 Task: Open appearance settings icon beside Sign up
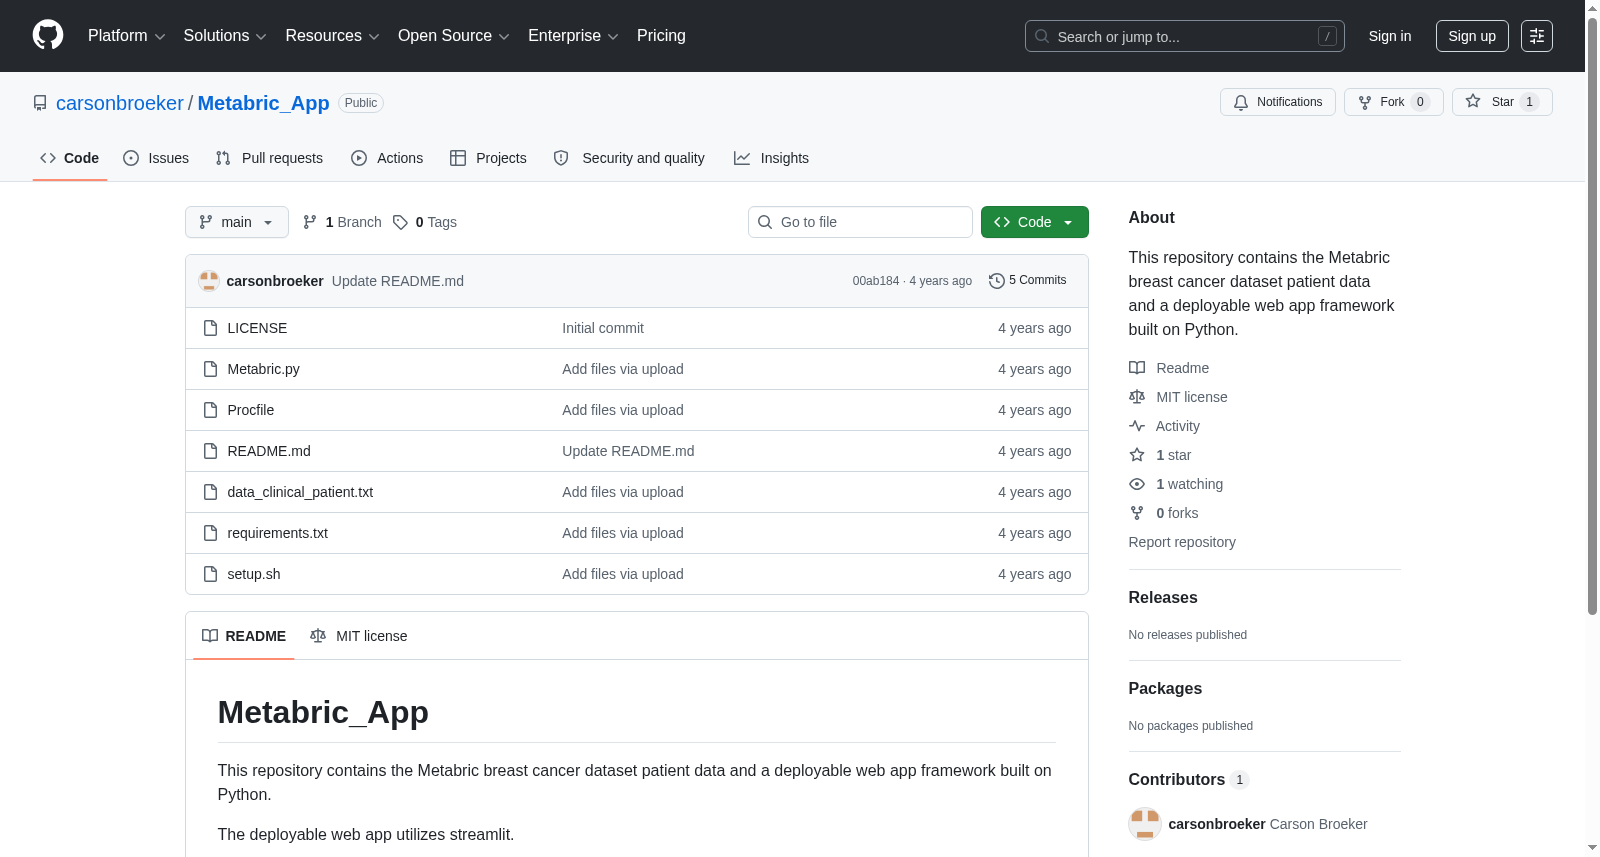(x=1537, y=36)
